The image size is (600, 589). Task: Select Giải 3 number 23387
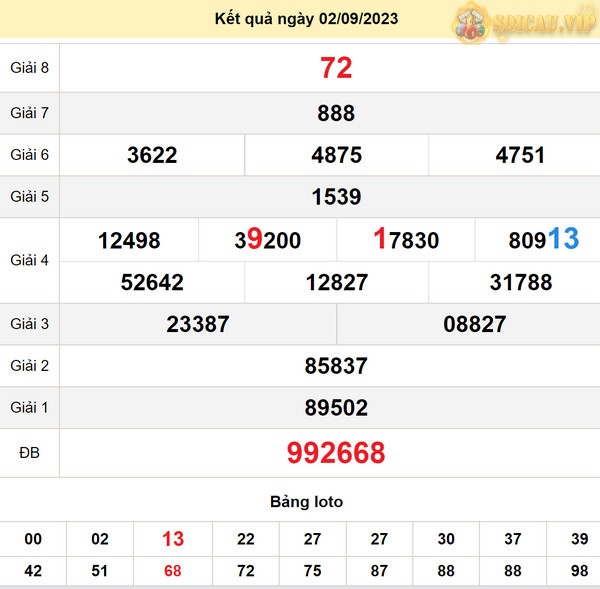tap(198, 324)
